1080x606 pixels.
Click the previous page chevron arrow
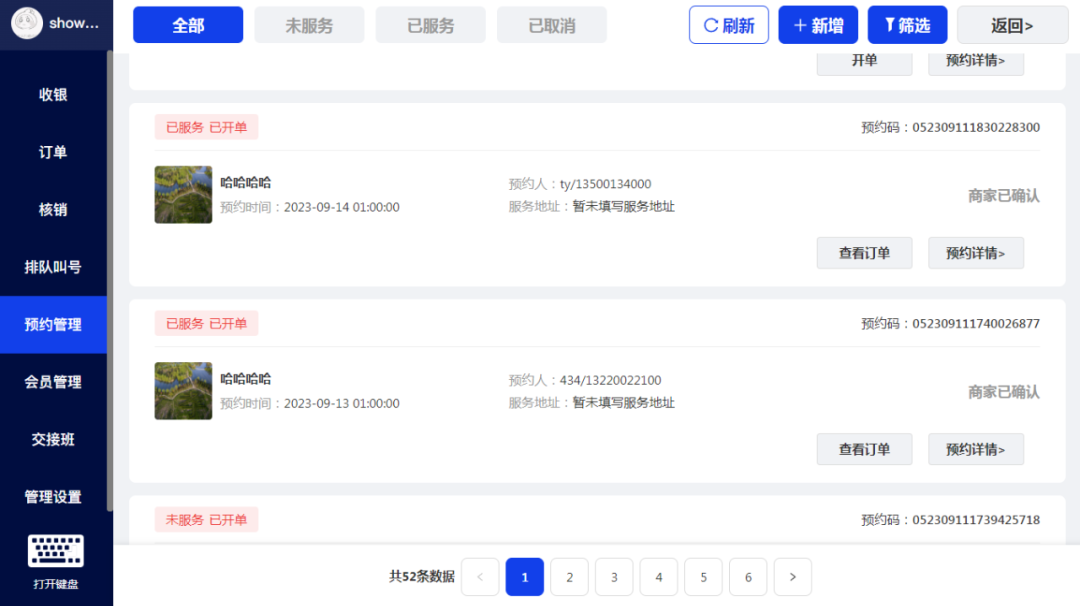click(x=480, y=577)
